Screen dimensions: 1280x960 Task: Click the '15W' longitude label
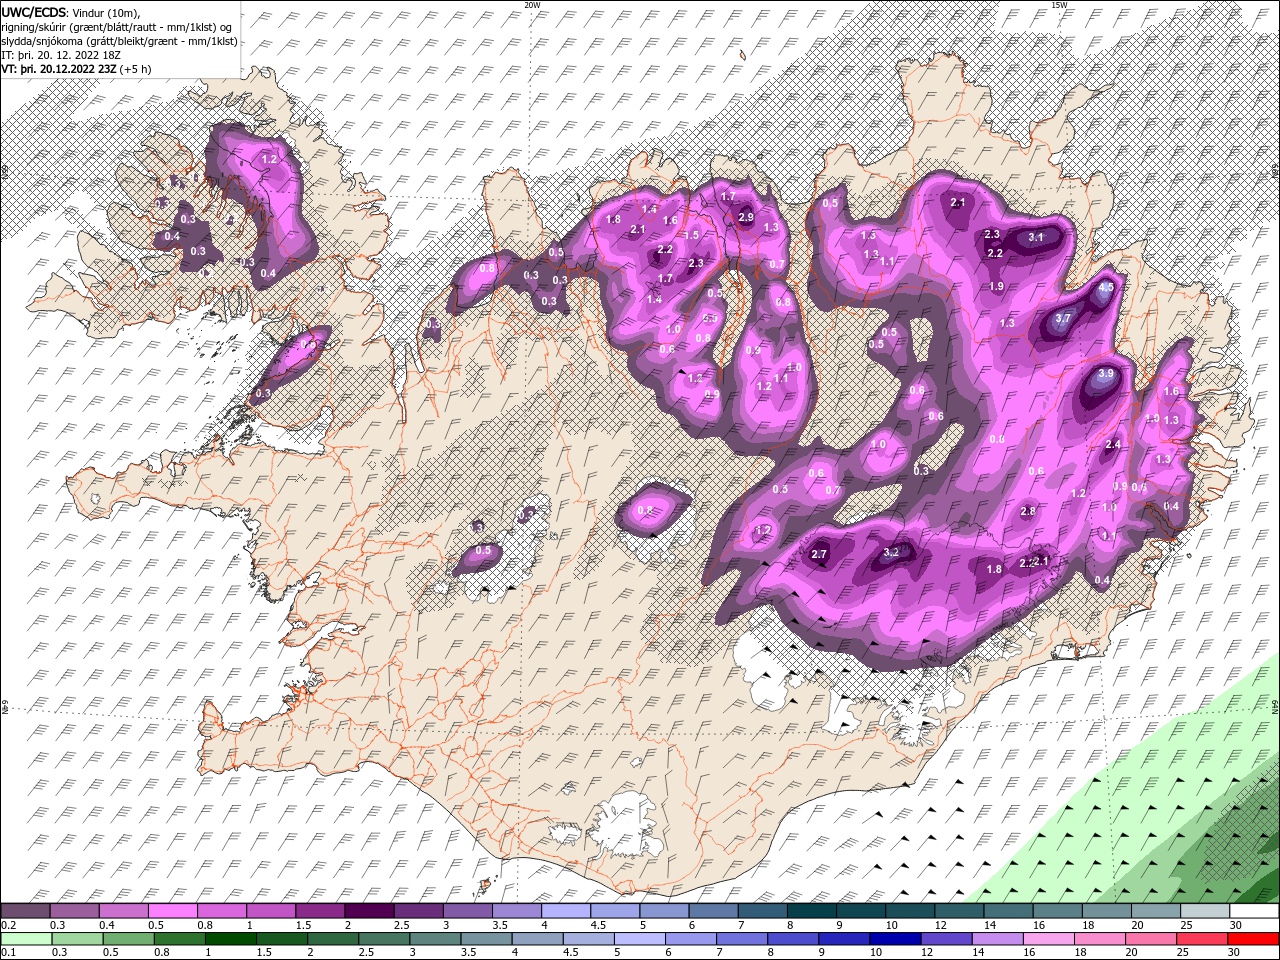click(1059, 5)
